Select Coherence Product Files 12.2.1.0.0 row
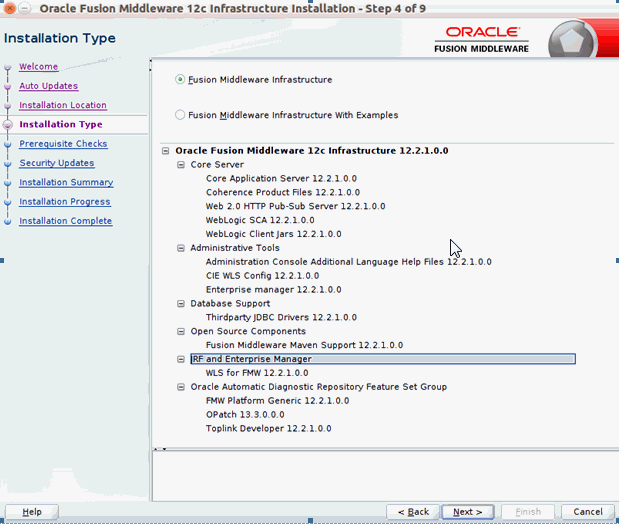This screenshot has width=619, height=524. [x=283, y=192]
